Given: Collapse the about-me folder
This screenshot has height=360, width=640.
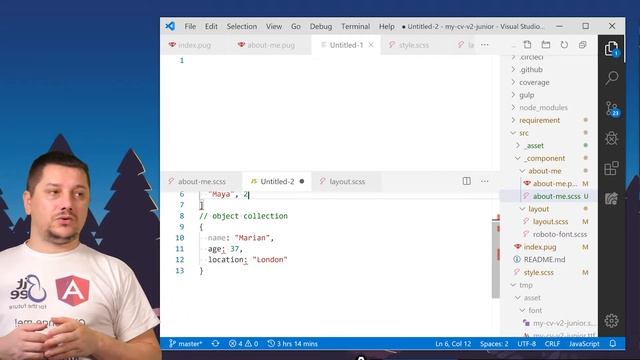Looking at the screenshot, I should 545,171.
